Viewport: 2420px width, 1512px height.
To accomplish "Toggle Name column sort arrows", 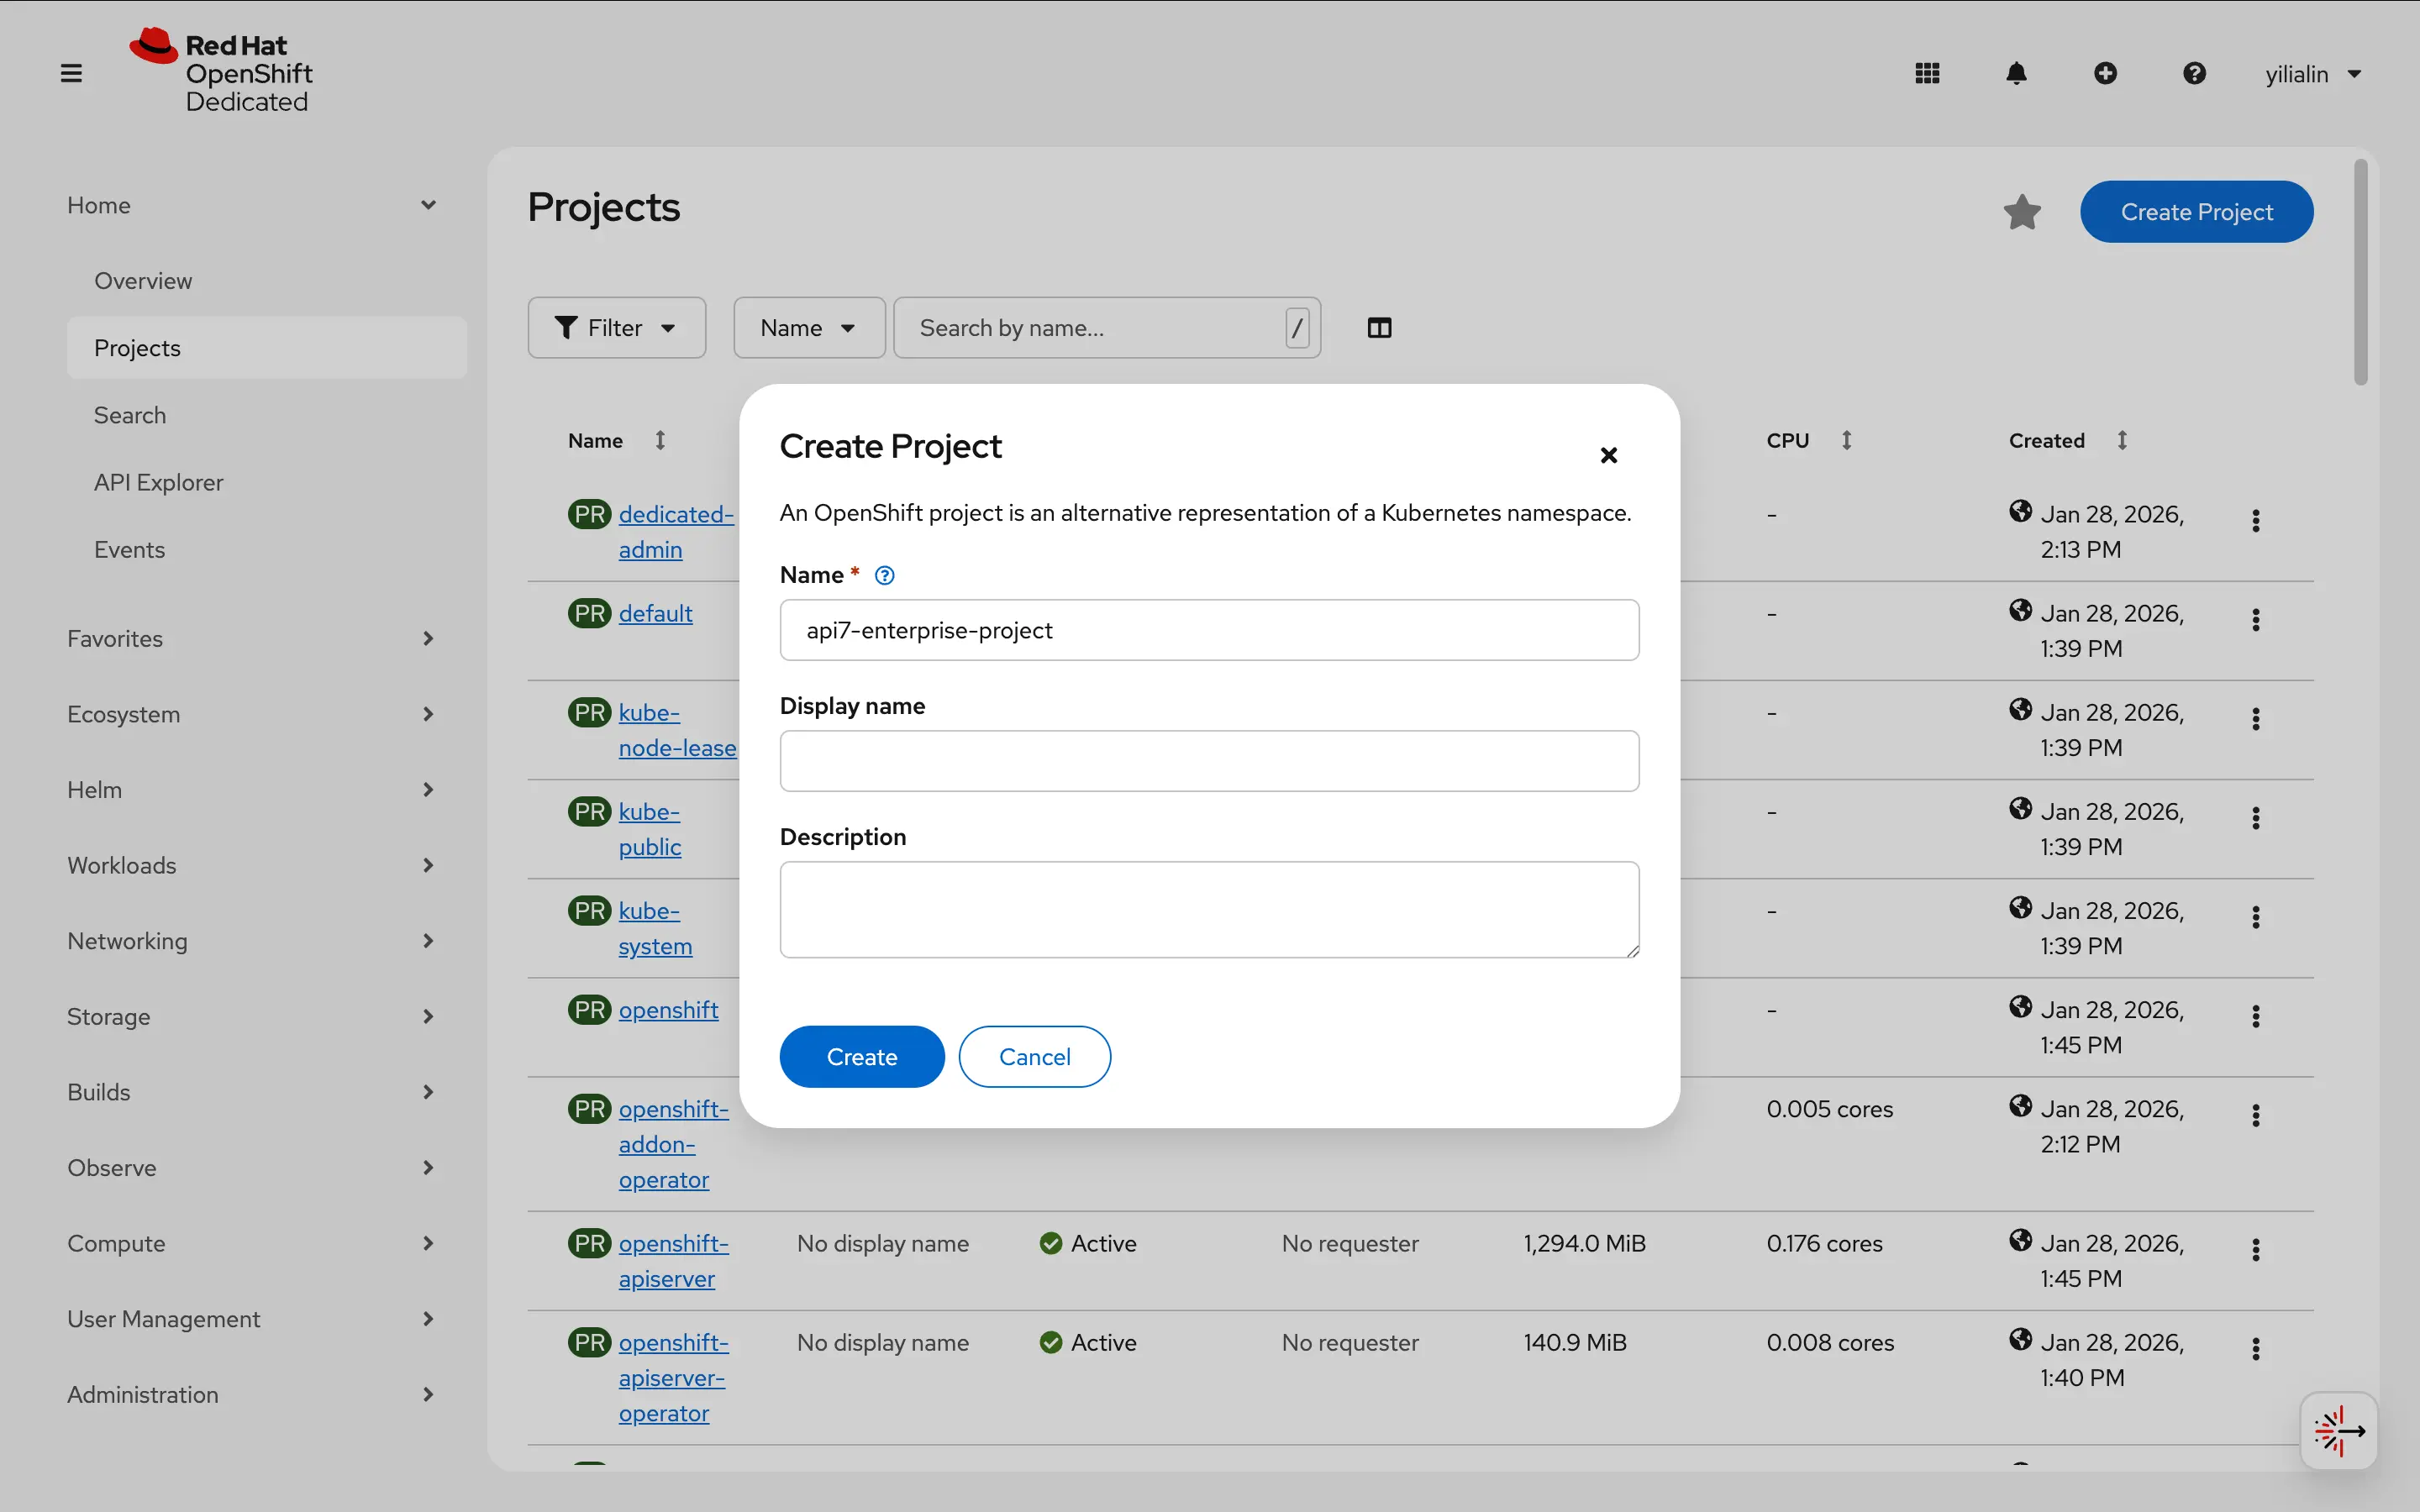I will click(661, 439).
